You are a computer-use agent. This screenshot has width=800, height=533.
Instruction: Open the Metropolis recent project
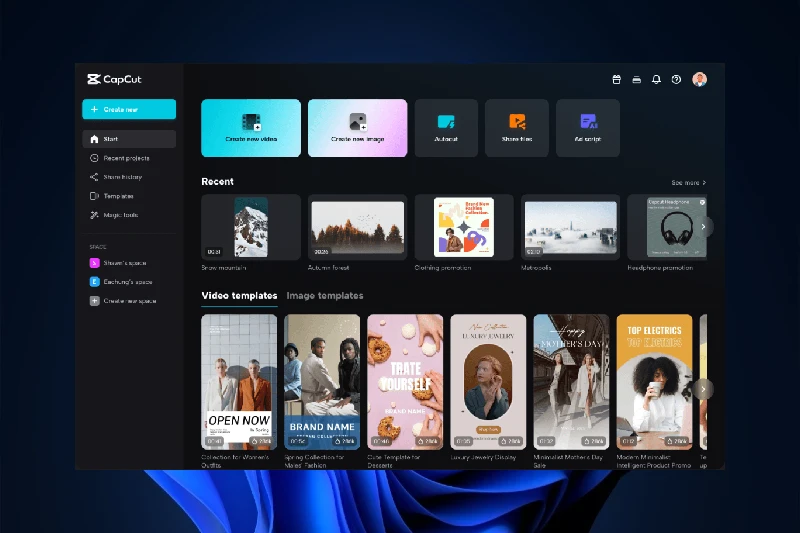(x=570, y=227)
